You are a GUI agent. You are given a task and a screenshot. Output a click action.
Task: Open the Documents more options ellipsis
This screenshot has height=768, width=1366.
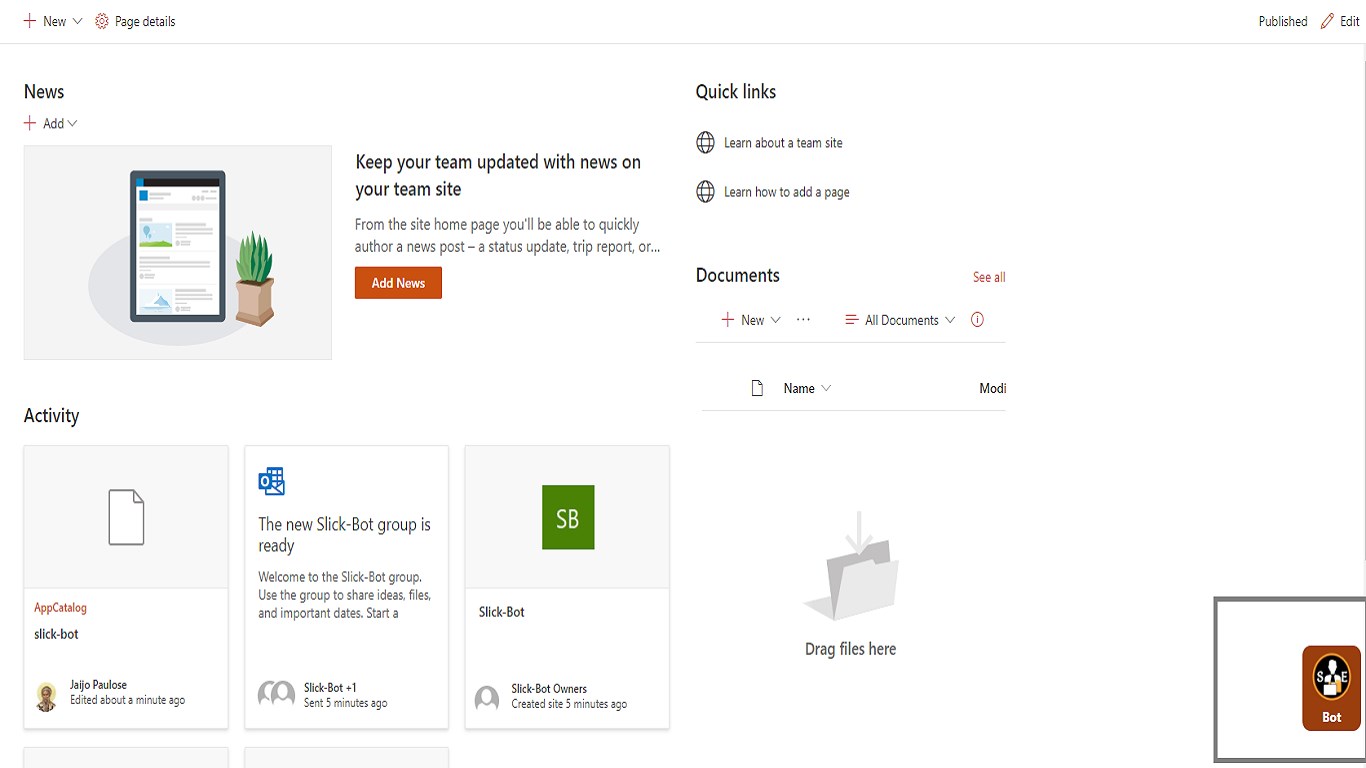tap(803, 320)
